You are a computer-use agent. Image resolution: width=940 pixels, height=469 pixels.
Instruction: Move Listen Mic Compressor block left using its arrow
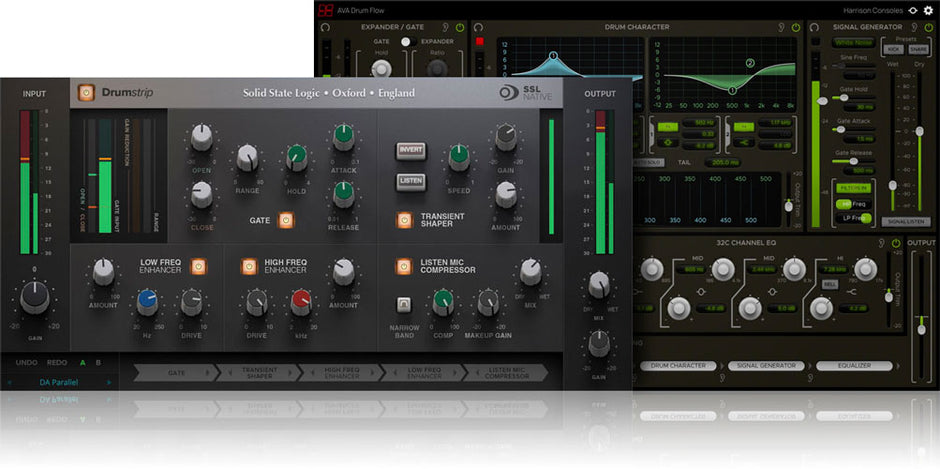coord(478,372)
